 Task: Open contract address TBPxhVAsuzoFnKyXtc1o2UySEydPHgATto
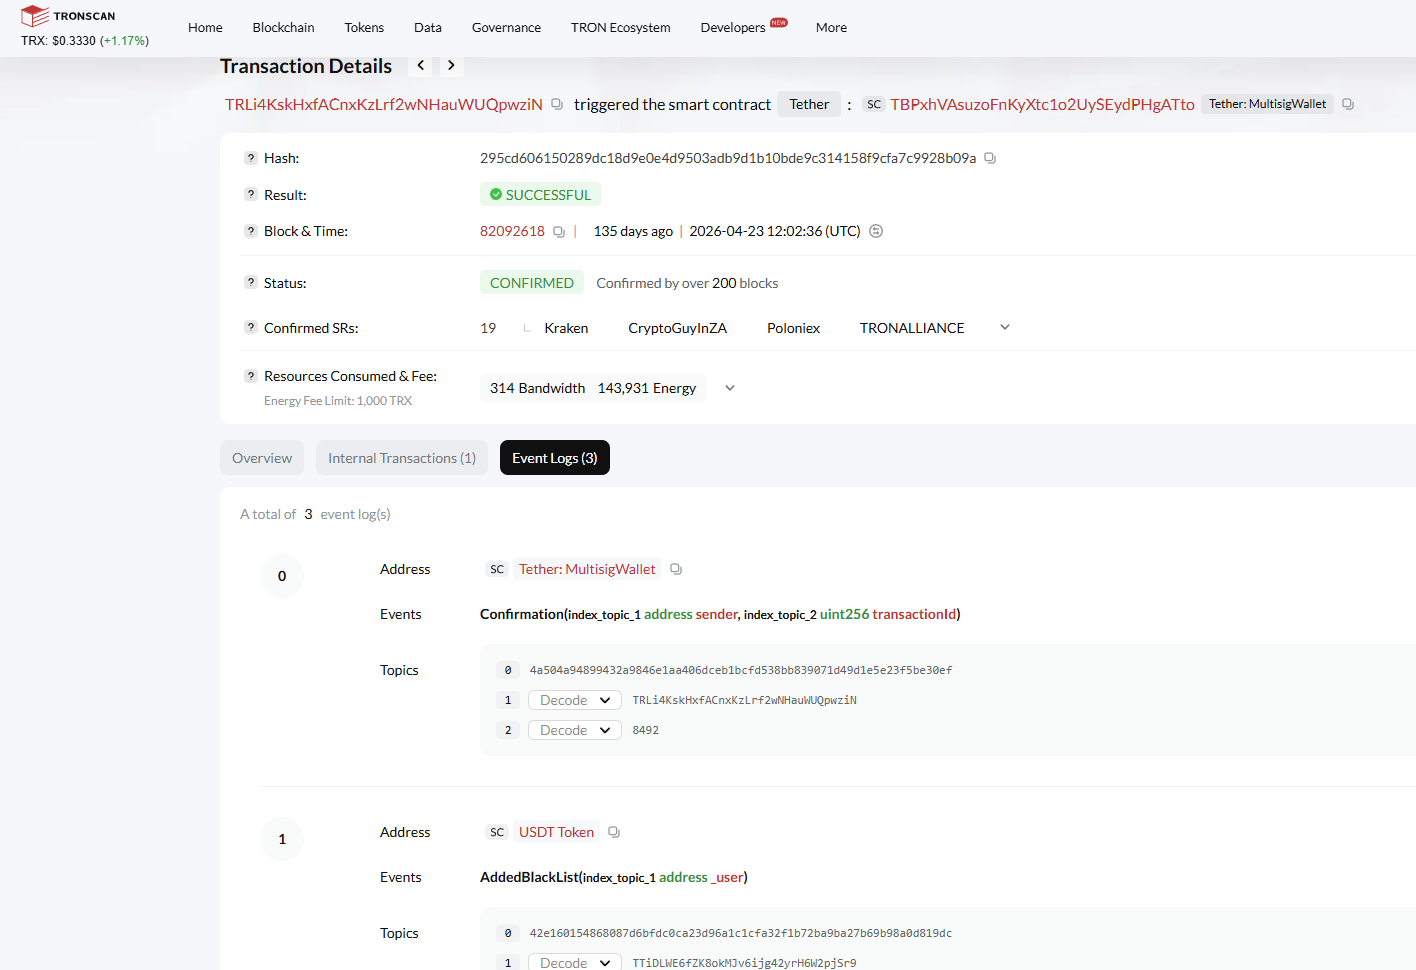pos(1042,104)
